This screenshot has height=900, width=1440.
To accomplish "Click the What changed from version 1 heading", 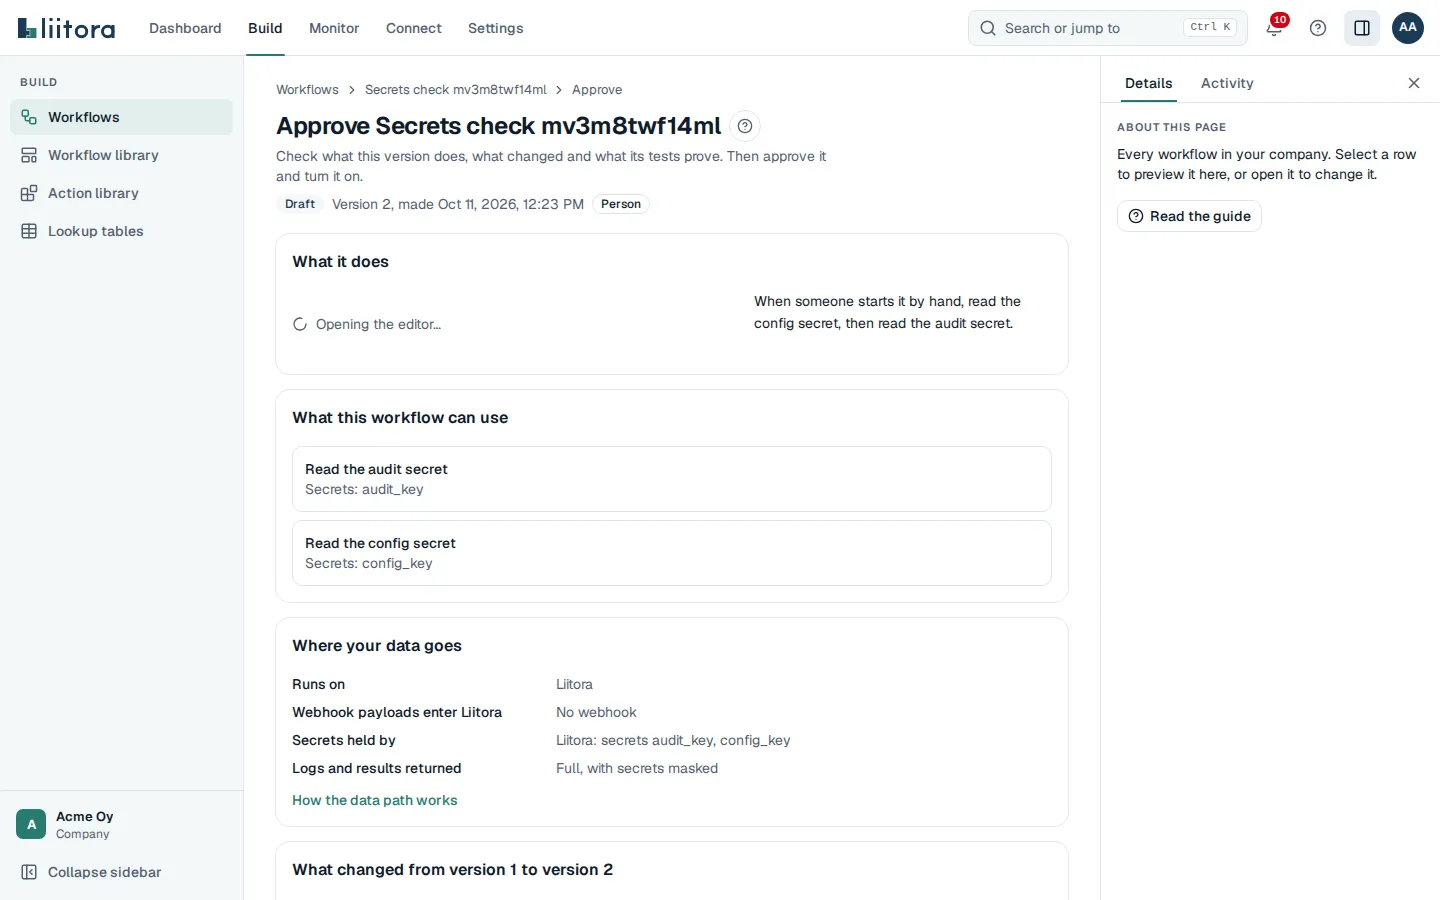I will [x=452, y=870].
